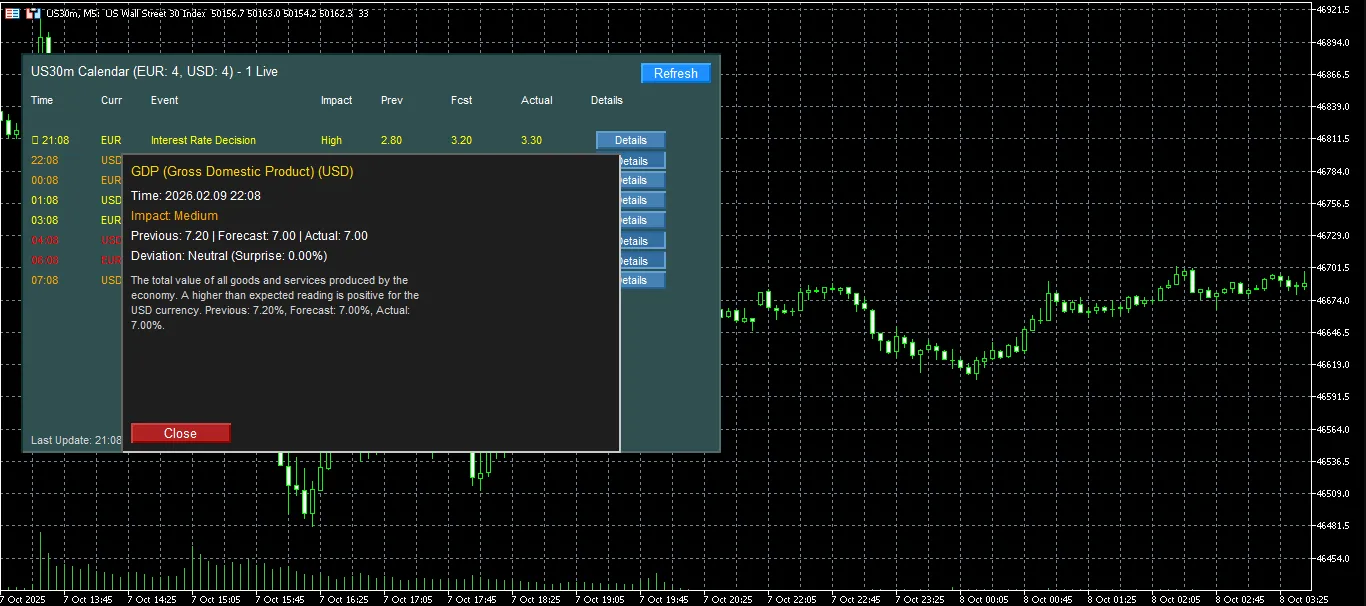This screenshot has height=606, width=1366.
Task: Open Details for the 00:08 row
Action: [x=642, y=181]
